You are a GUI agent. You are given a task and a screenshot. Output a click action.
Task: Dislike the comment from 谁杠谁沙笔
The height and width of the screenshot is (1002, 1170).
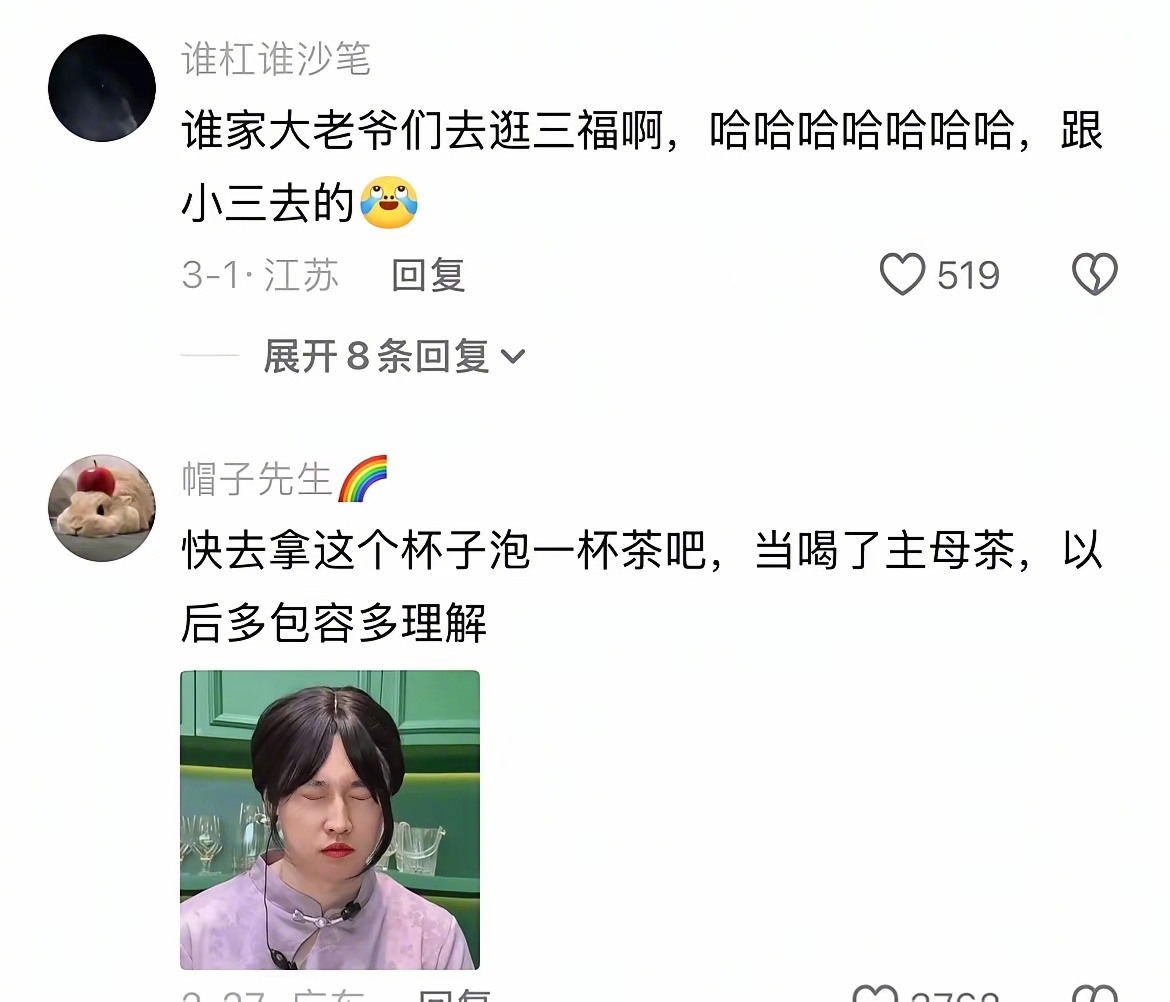point(1095,274)
